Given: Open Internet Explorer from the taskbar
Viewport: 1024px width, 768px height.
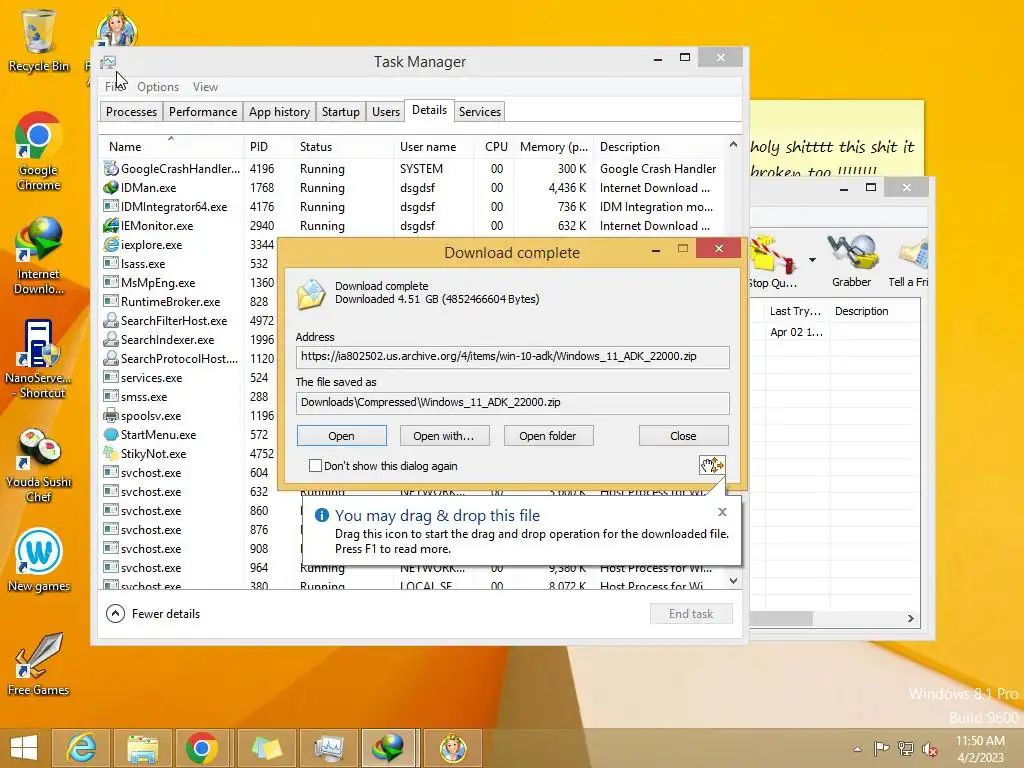Looking at the screenshot, I should pos(81,748).
